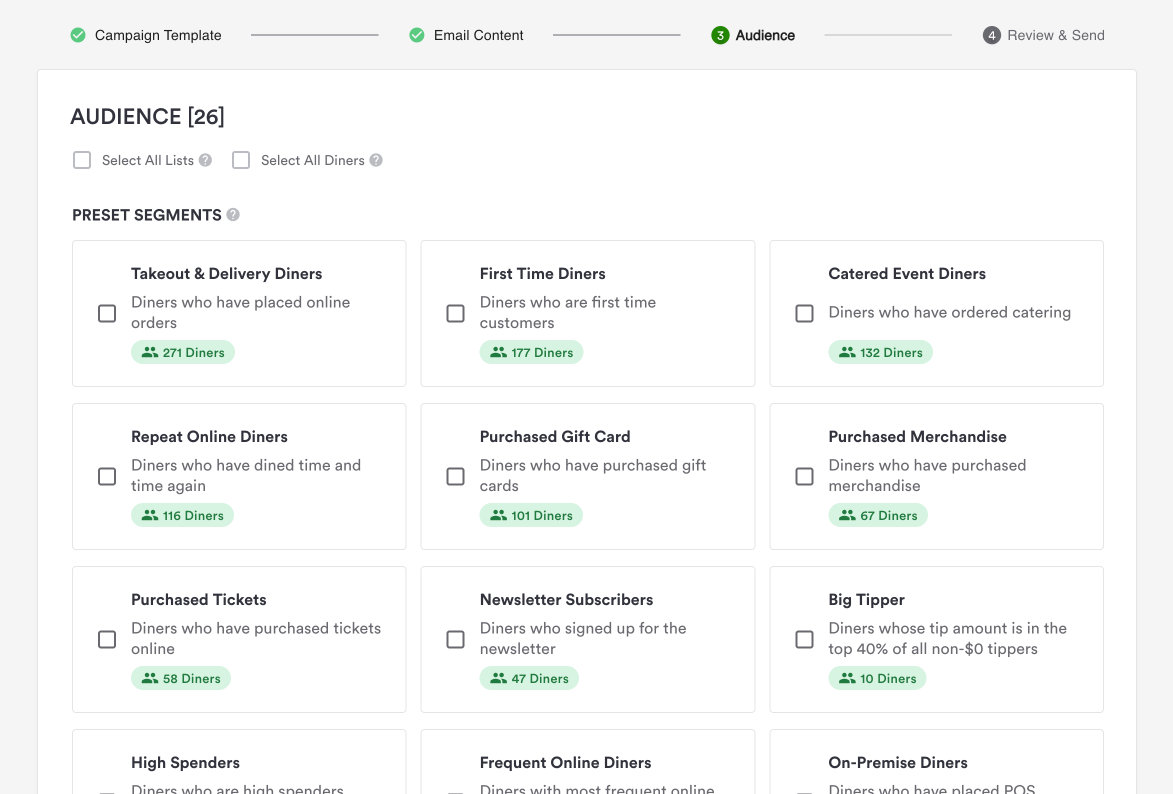The image size is (1173, 794).
Task: Enable the Select All Diners checkbox
Action: tap(241, 160)
